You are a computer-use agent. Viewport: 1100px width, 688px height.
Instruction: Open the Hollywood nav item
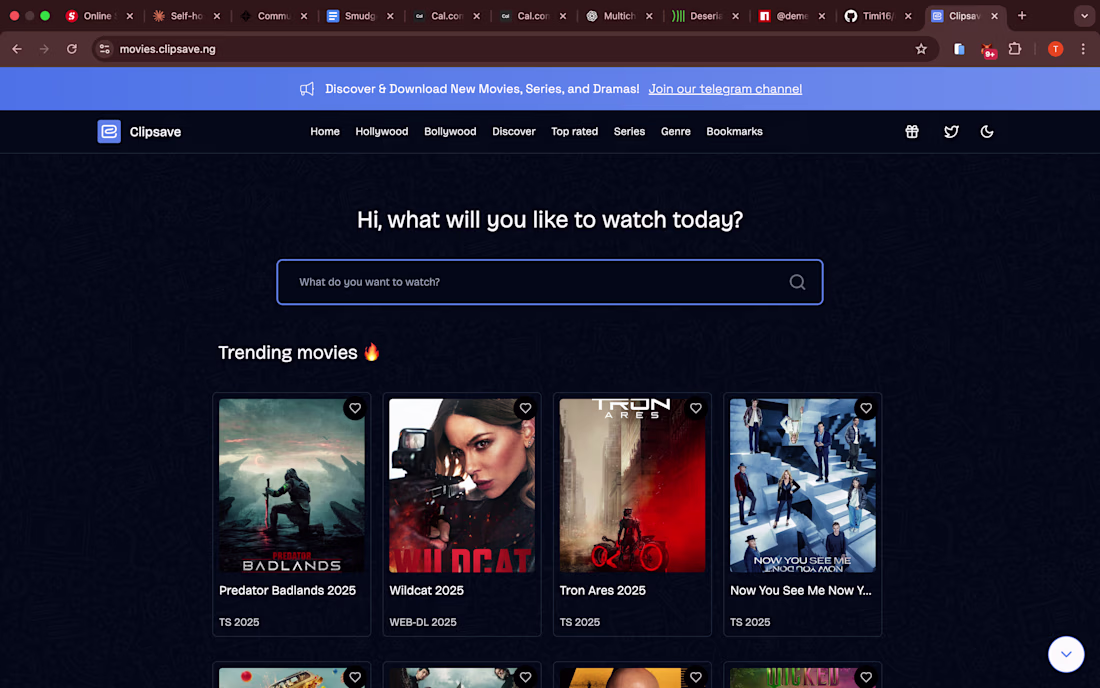tap(382, 131)
